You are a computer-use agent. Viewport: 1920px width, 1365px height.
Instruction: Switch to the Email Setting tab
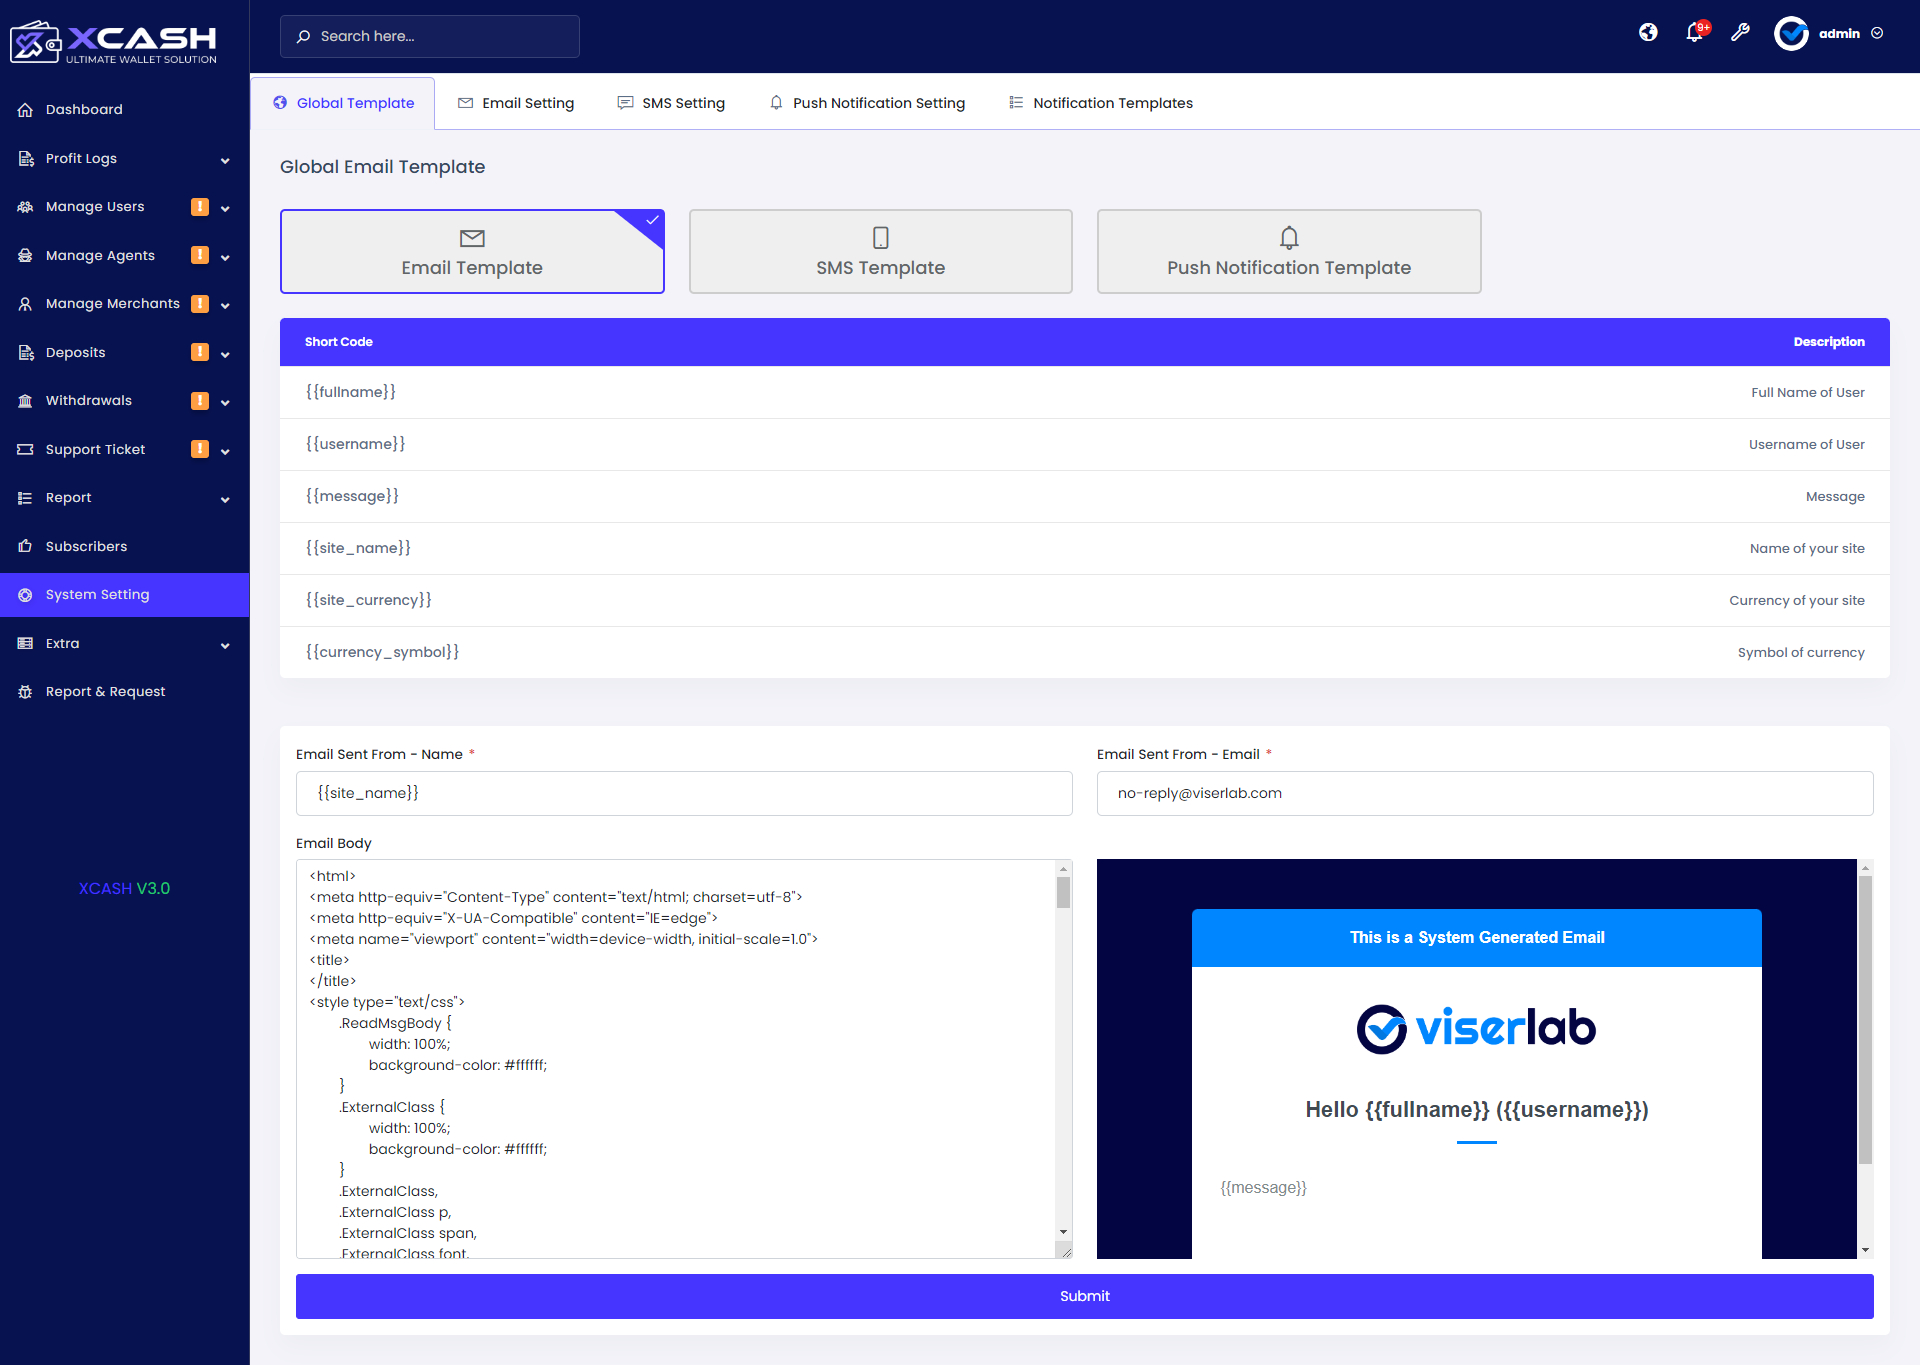pyautogui.click(x=516, y=103)
